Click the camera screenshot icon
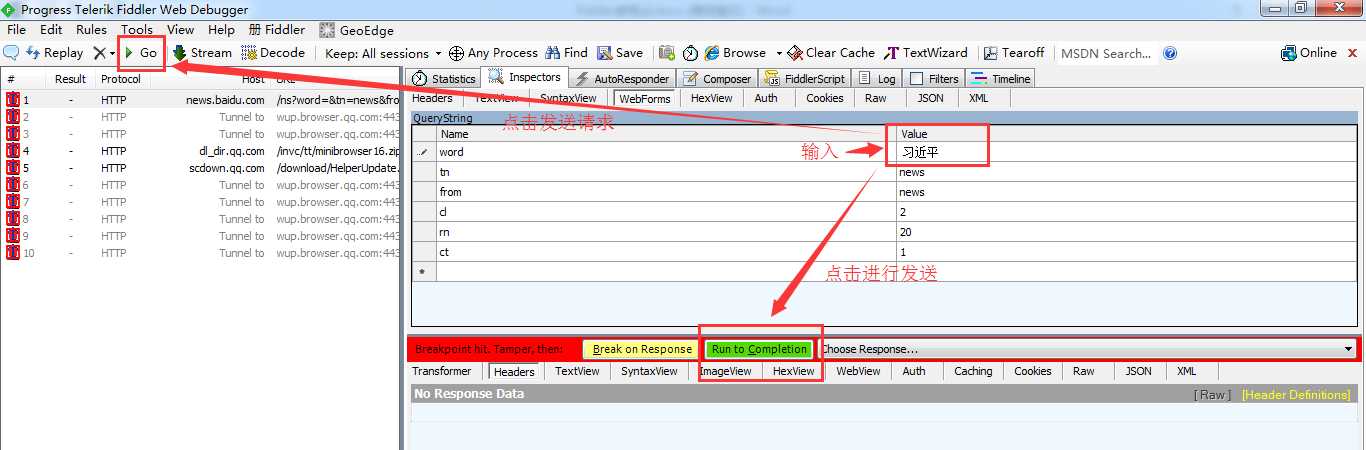The image size is (1366, 450). [667, 53]
